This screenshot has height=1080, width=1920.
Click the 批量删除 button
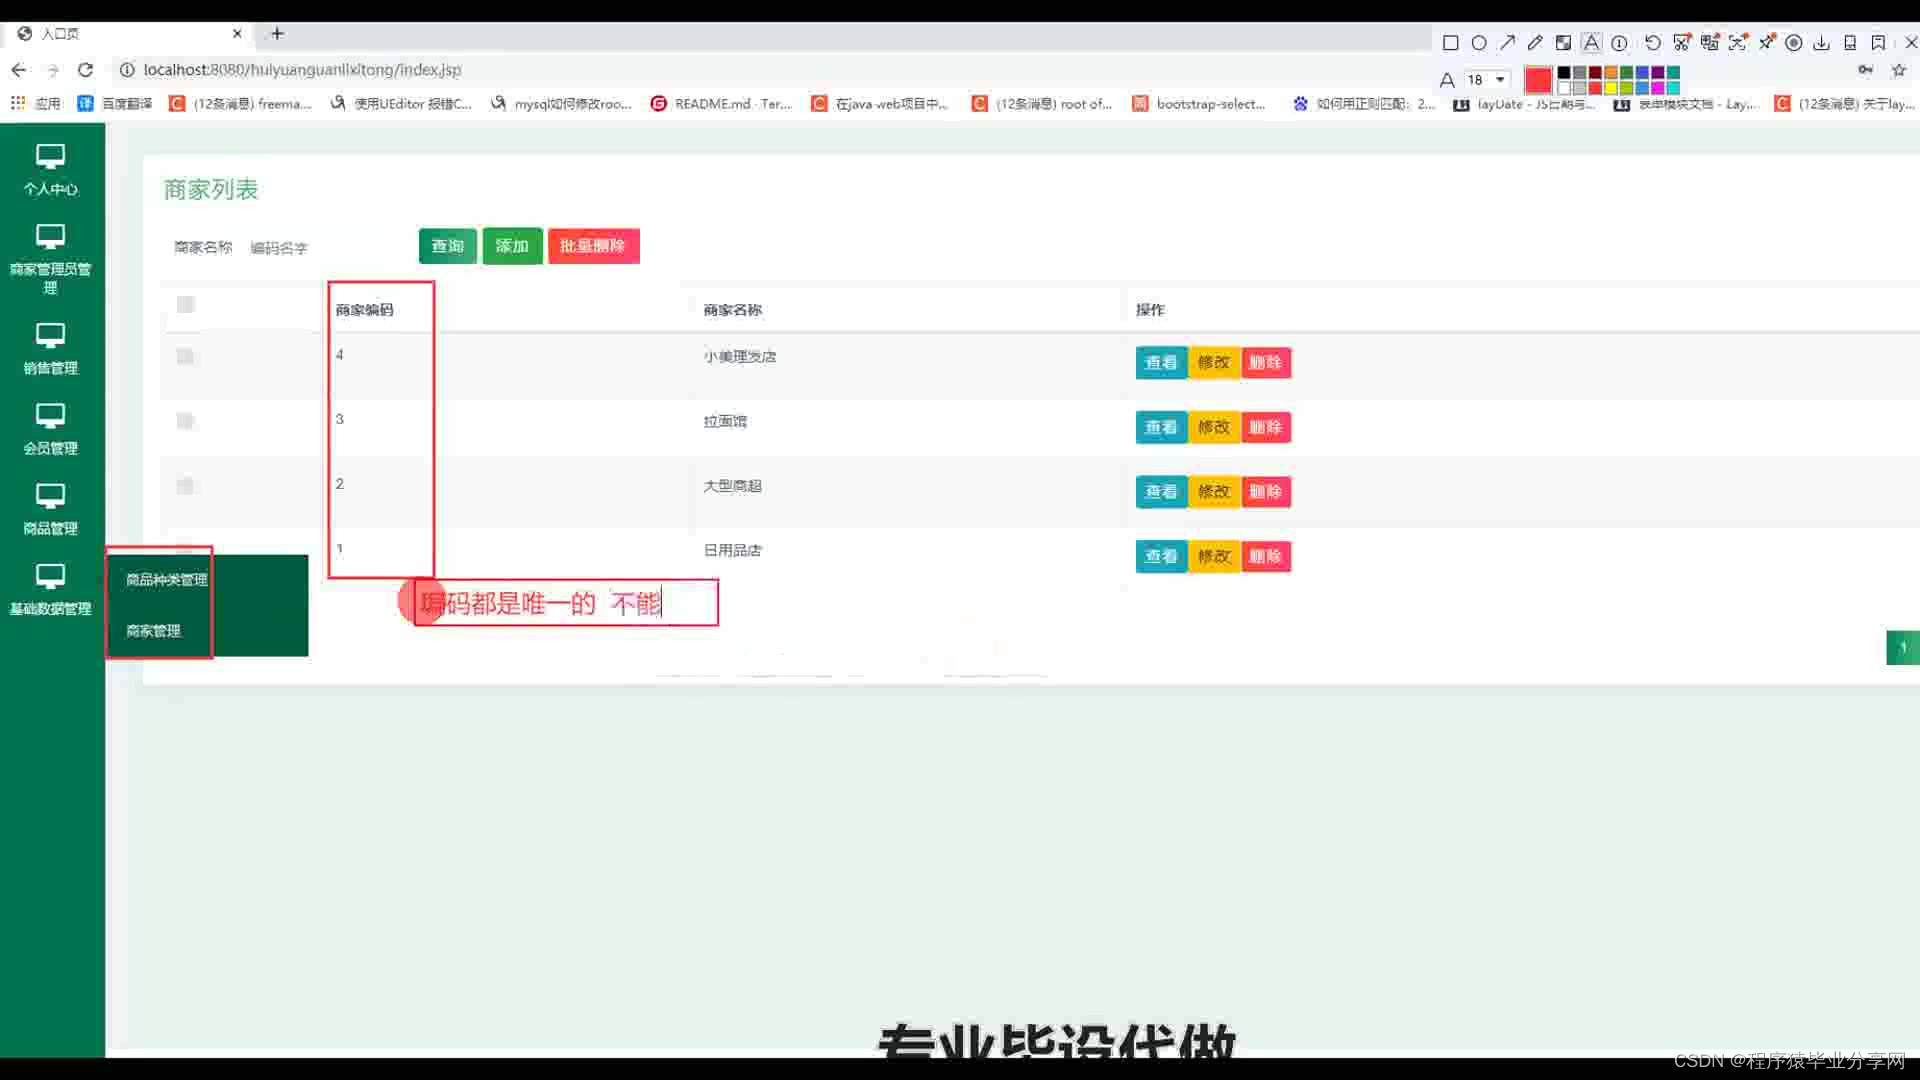pyautogui.click(x=593, y=246)
